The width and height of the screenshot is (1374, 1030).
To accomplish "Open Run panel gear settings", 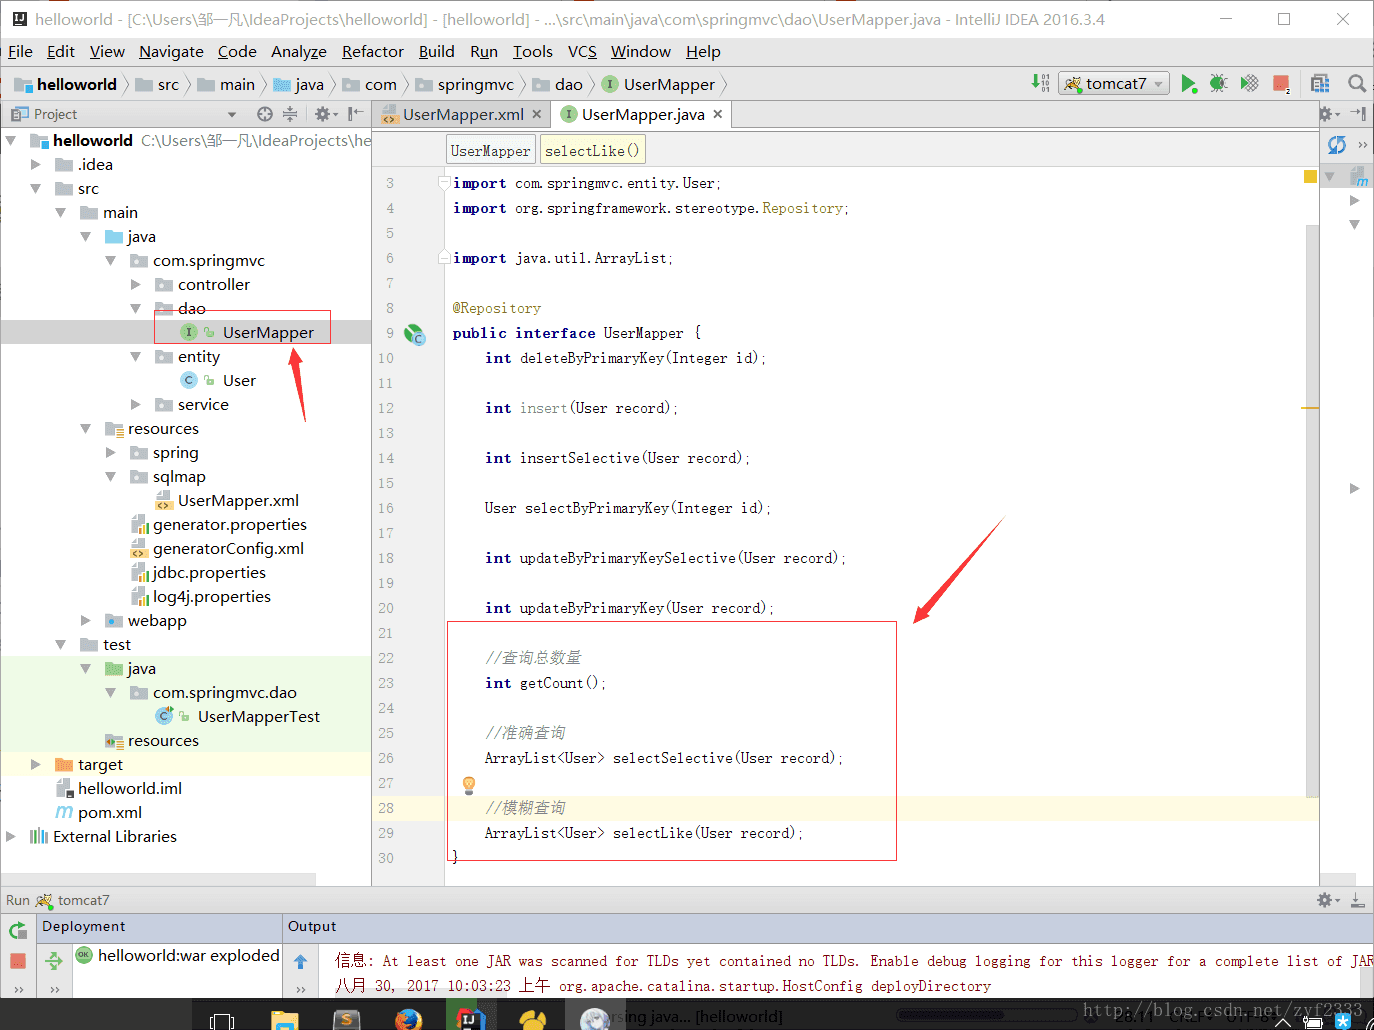I will [1328, 900].
